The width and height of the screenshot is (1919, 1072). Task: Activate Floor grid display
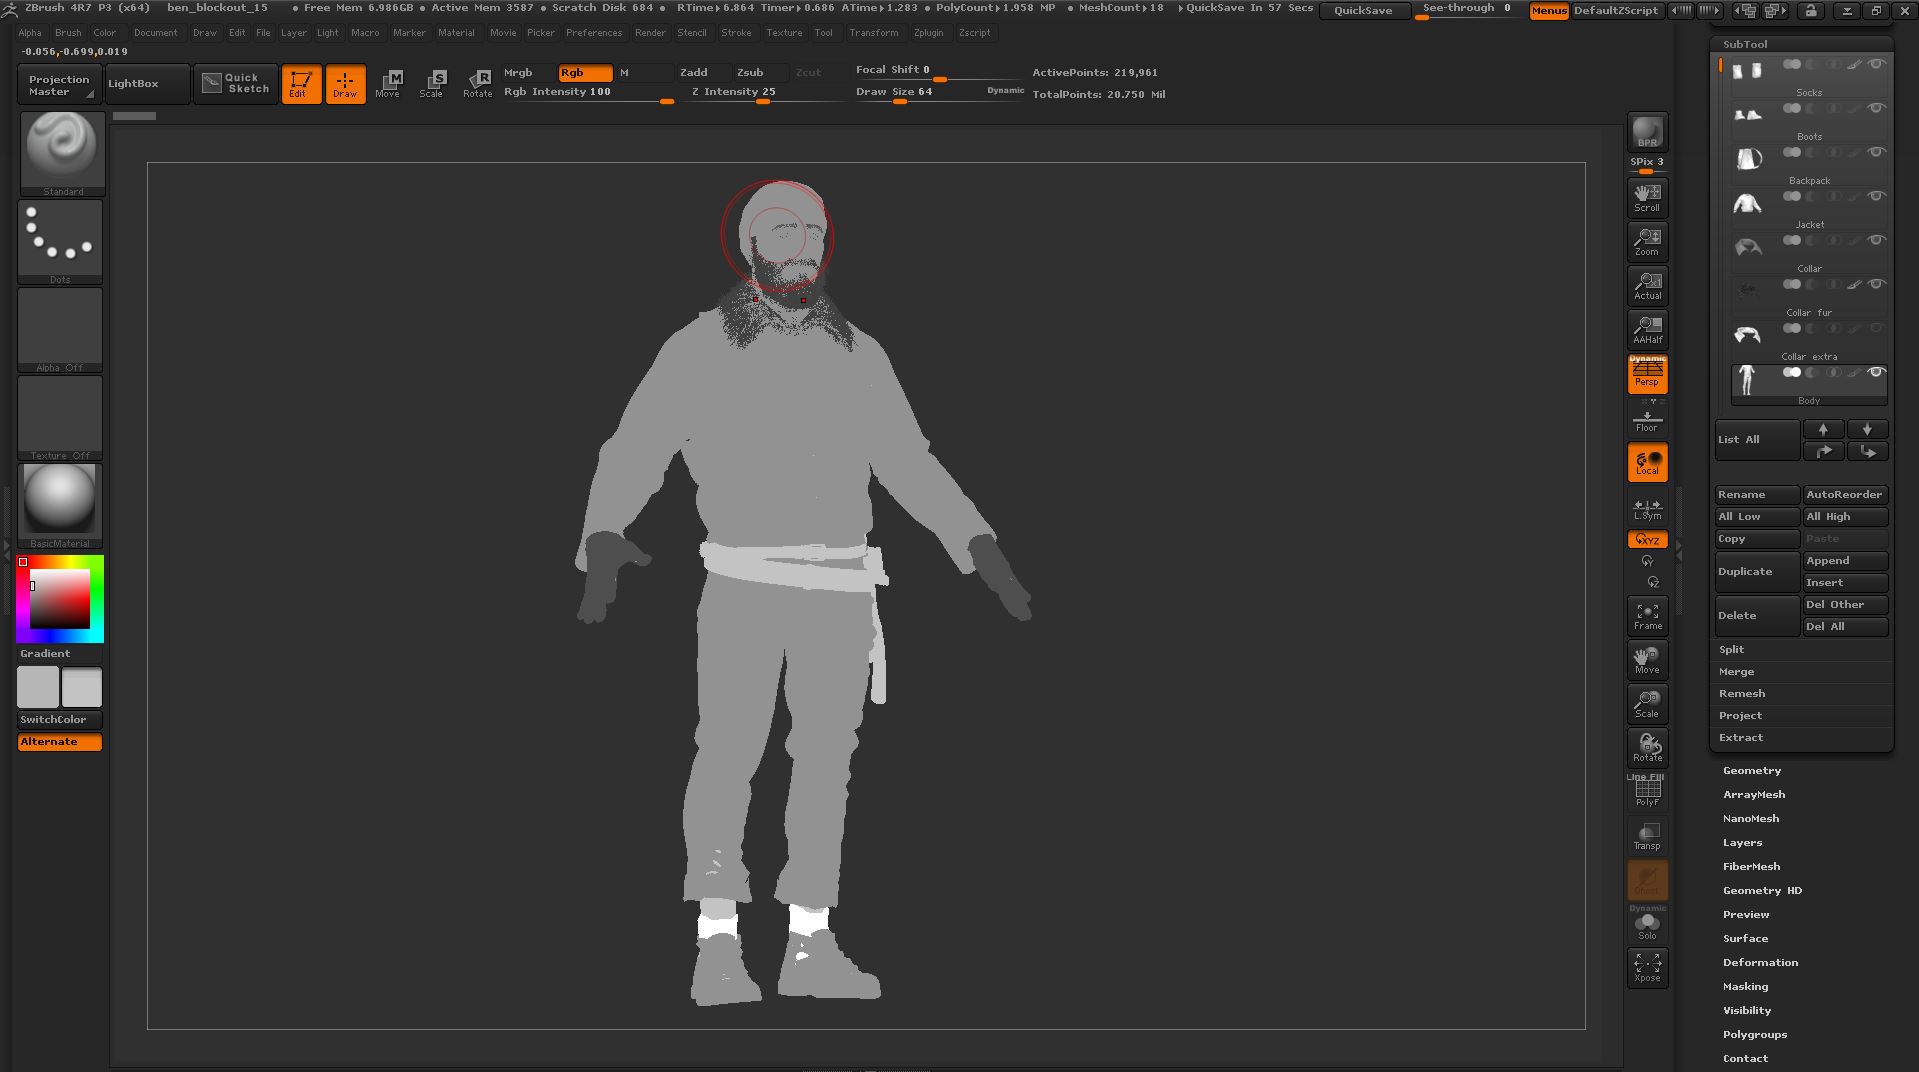[x=1646, y=417]
